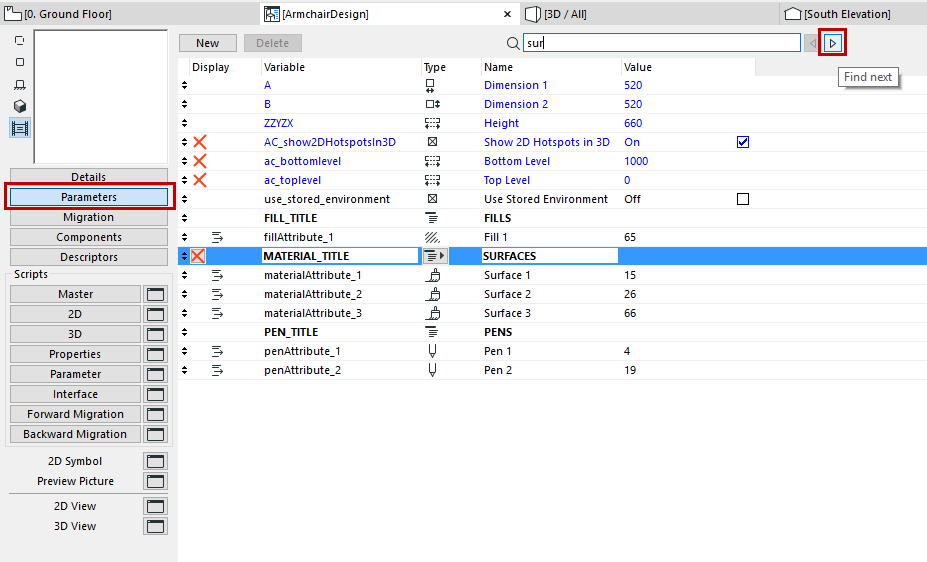Open the Details section
The height and width of the screenshot is (562, 927).
(89, 177)
